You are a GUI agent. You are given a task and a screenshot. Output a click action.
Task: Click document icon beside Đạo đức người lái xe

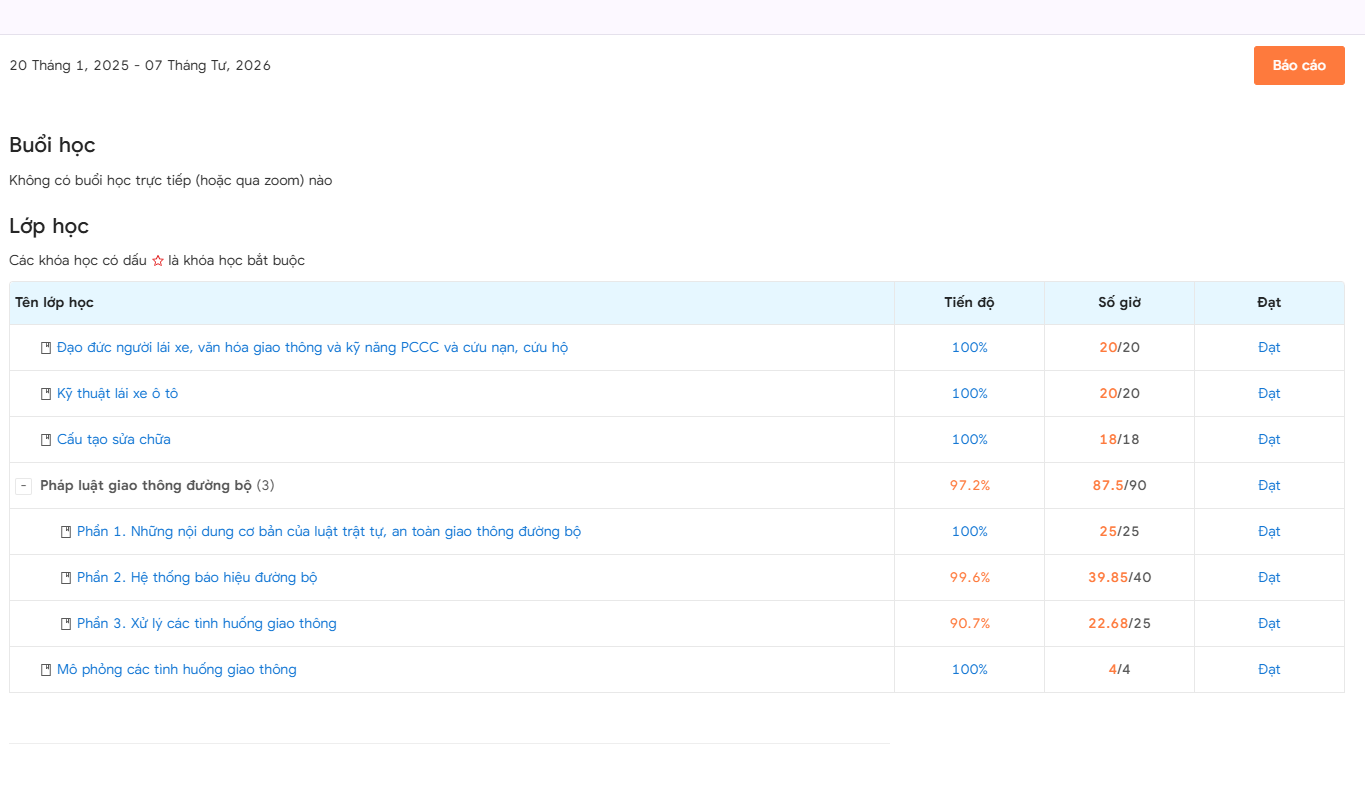click(45, 348)
